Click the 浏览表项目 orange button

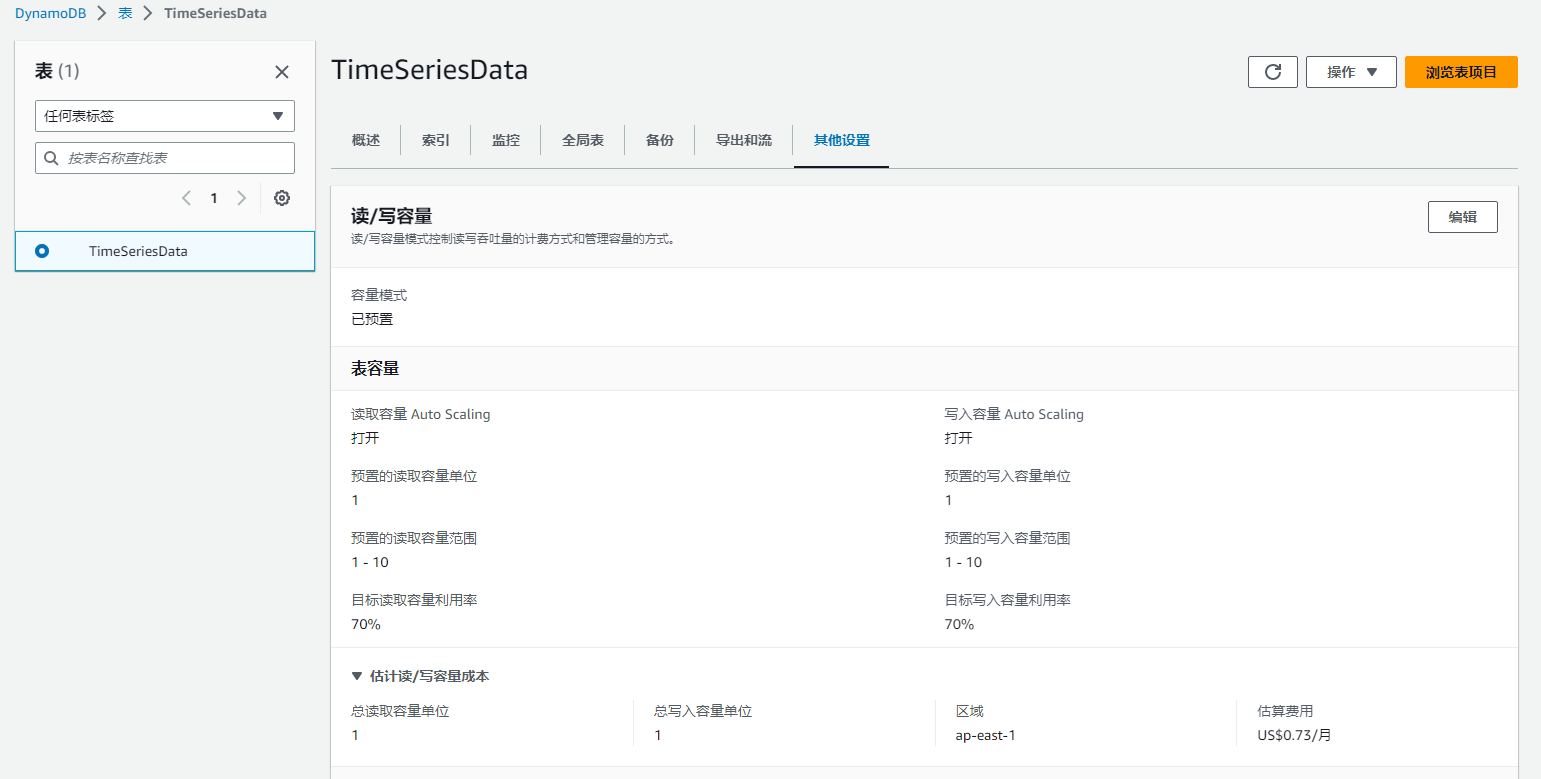[x=1461, y=72]
